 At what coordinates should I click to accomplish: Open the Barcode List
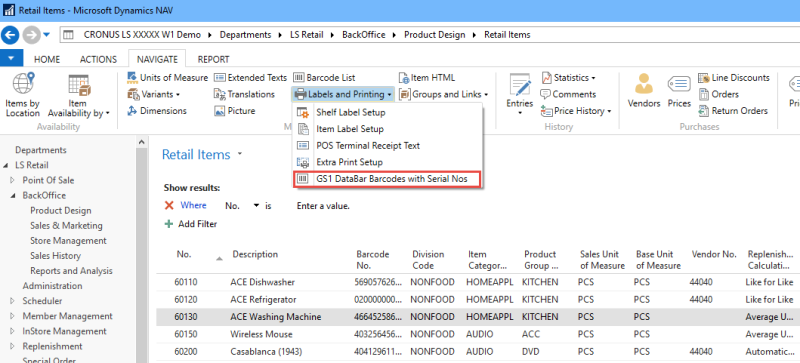tap(324, 78)
